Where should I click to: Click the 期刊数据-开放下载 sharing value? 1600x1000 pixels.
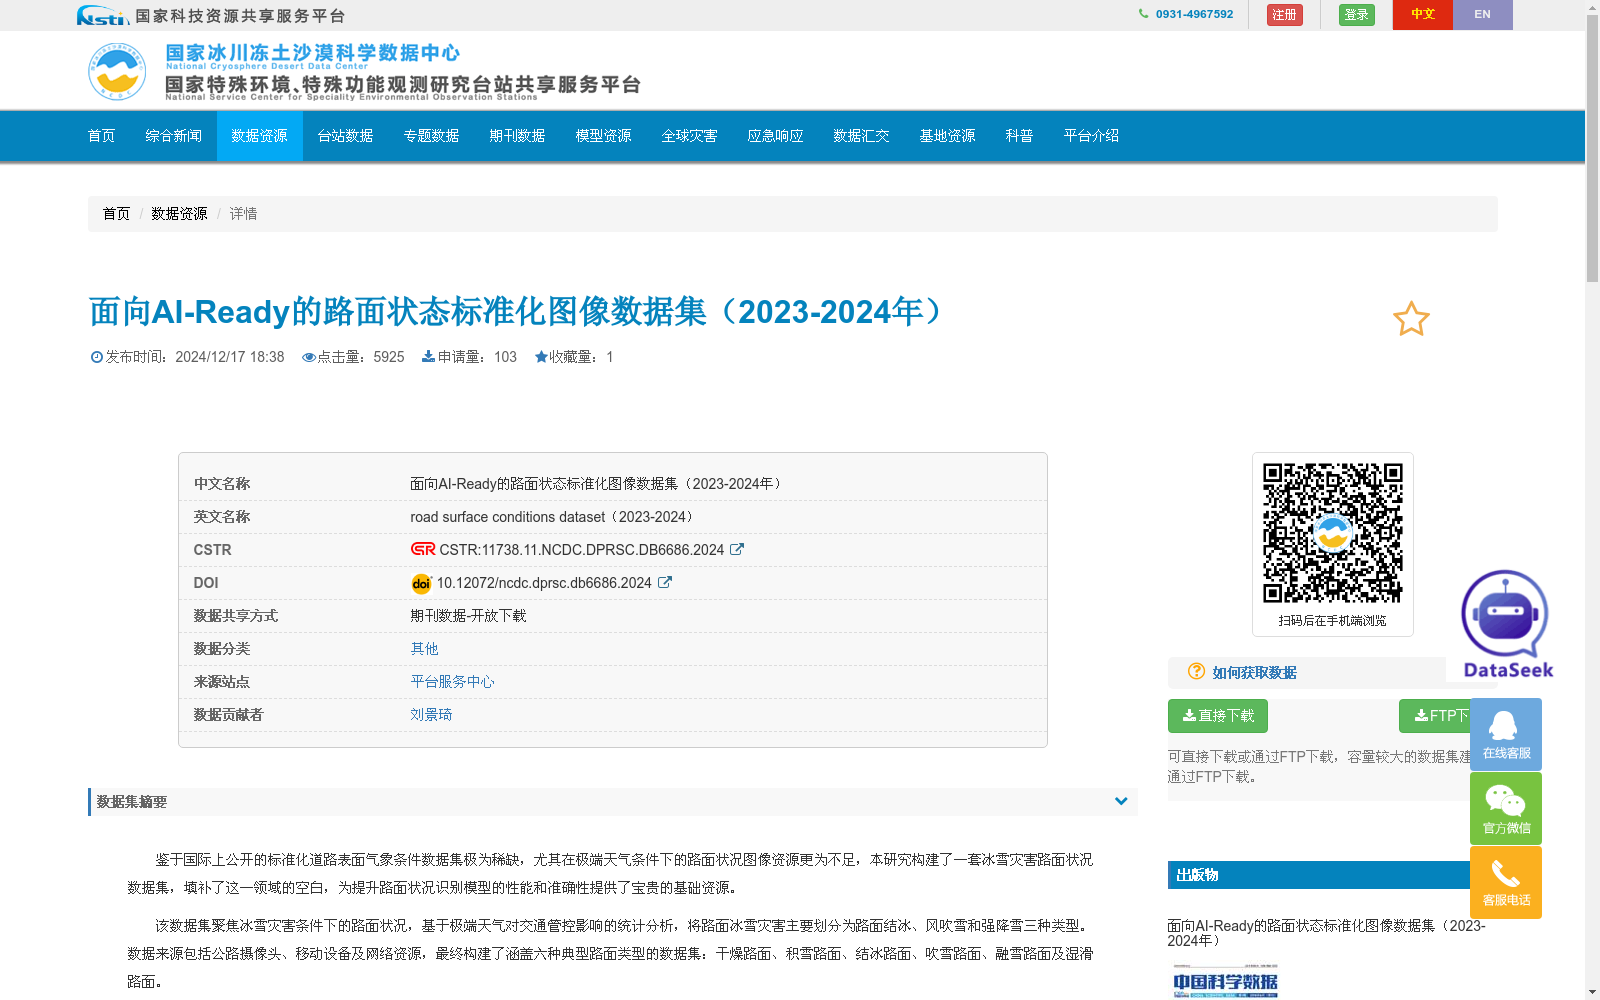pos(468,616)
